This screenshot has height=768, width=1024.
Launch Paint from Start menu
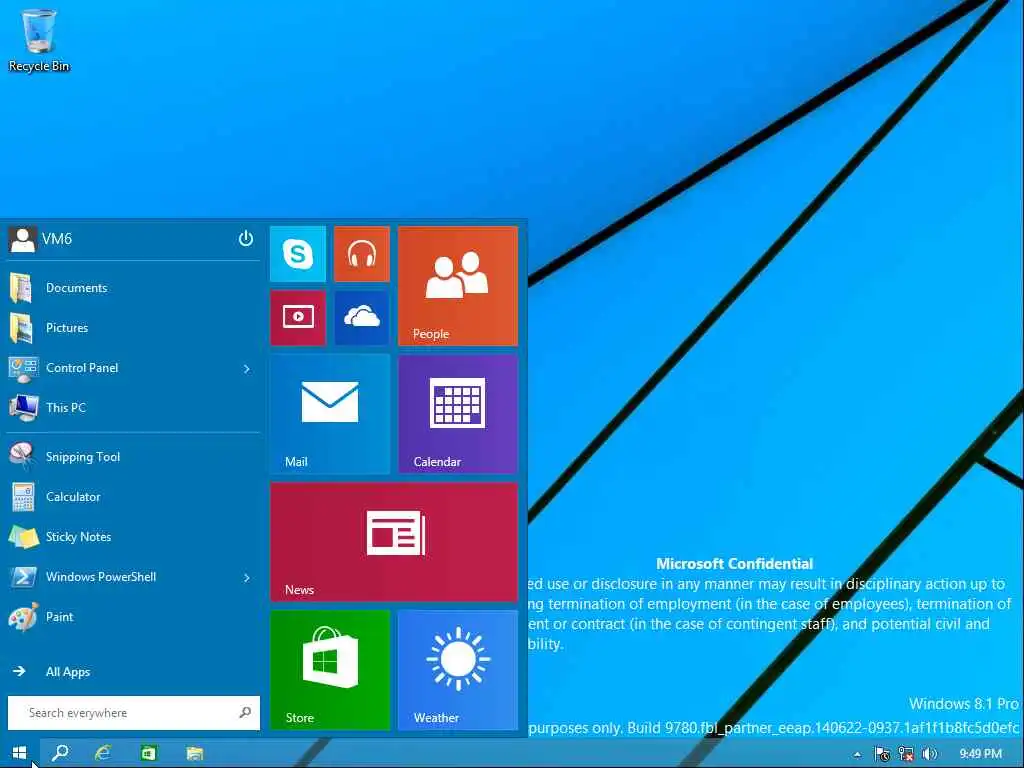133,617
